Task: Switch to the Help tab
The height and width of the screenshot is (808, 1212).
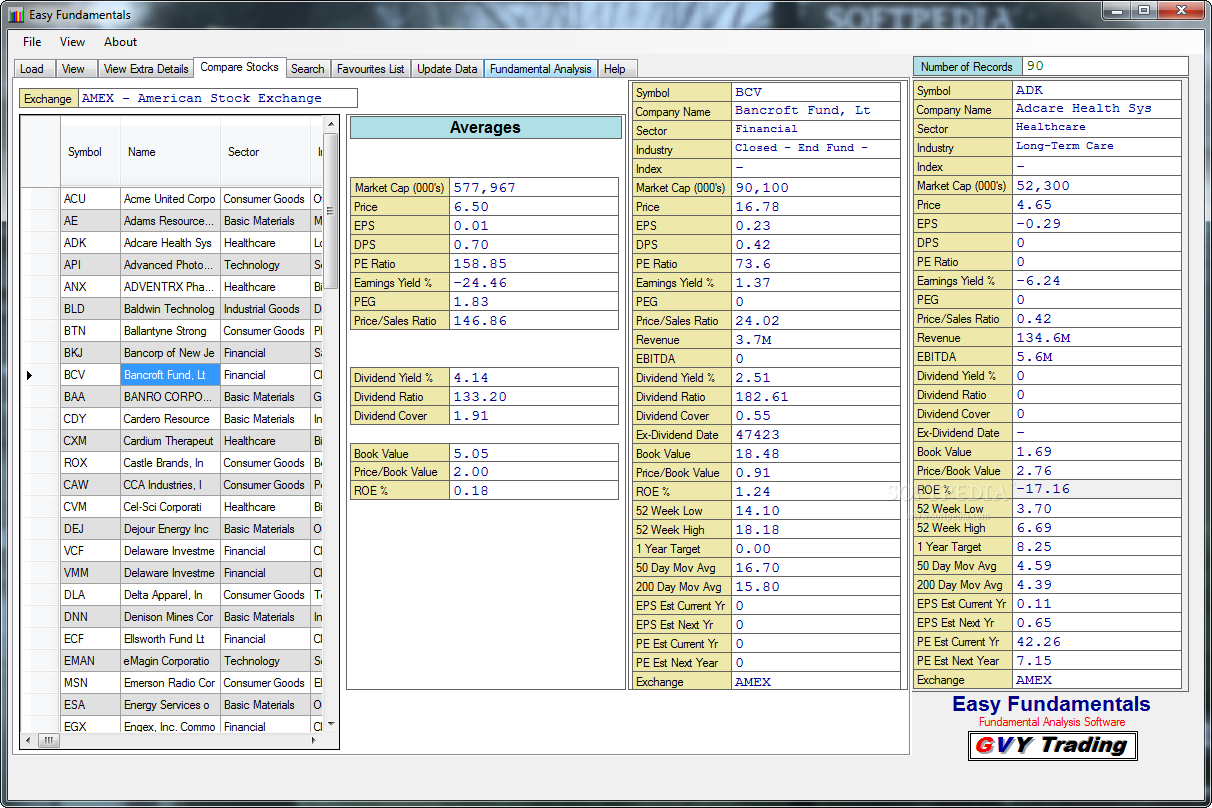Action: [x=615, y=69]
